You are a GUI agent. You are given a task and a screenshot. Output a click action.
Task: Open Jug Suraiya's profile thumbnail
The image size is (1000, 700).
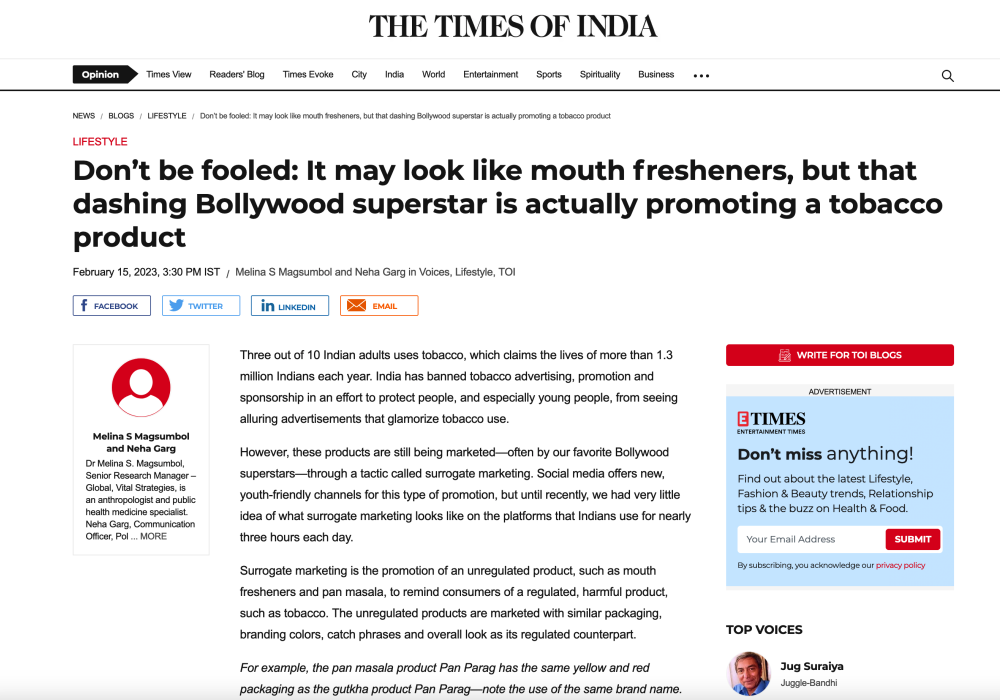click(748, 672)
